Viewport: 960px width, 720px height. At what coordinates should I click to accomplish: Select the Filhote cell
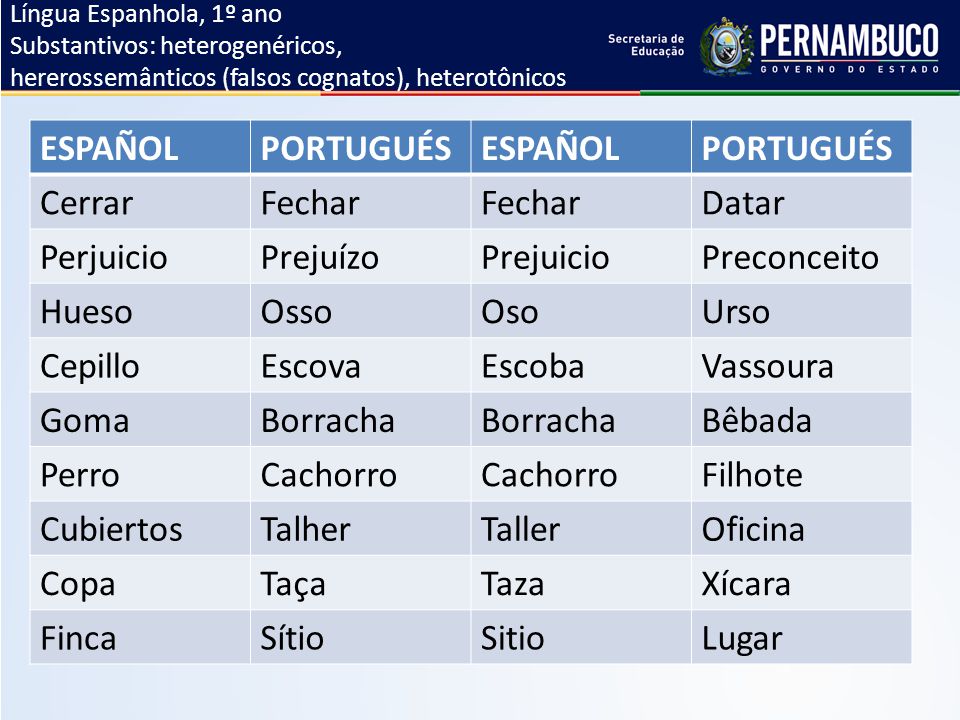point(801,474)
